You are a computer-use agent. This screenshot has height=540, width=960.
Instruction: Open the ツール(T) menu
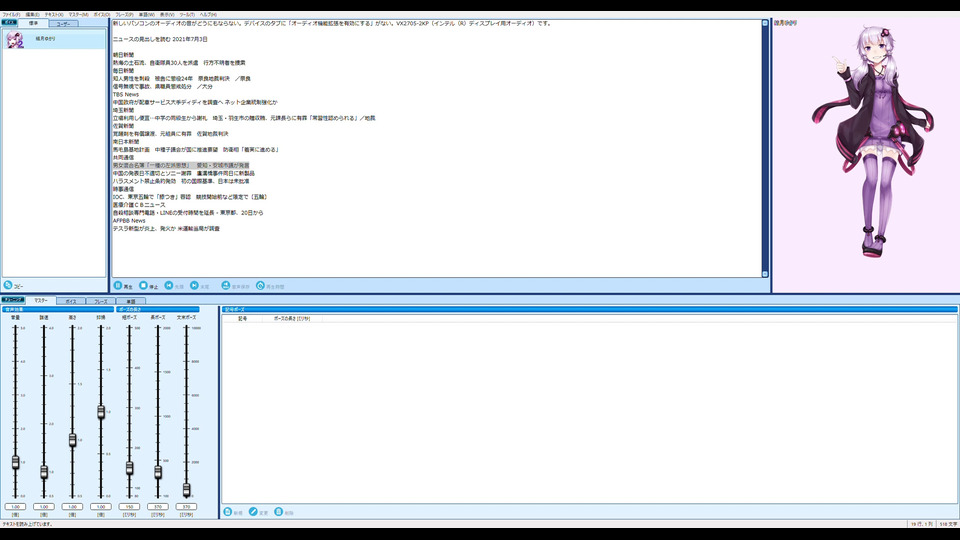pos(187,14)
